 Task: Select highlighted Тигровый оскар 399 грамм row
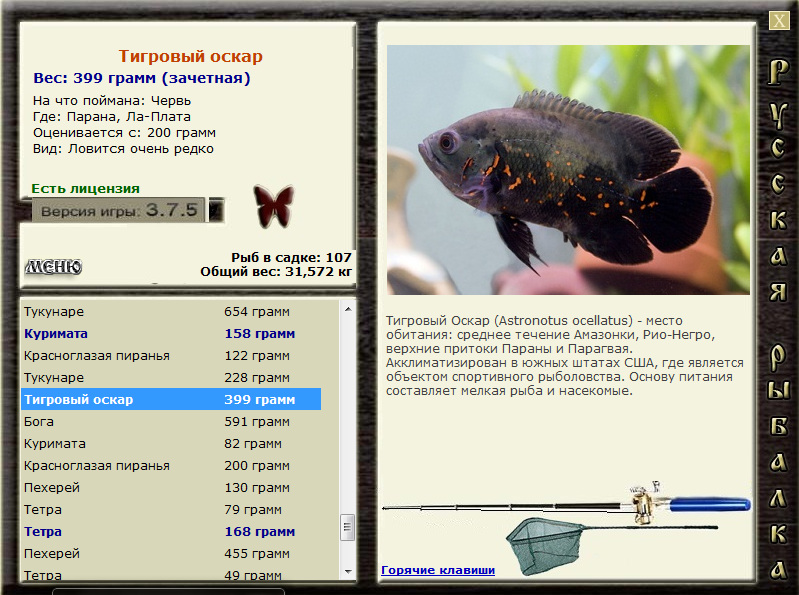pos(171,399)
